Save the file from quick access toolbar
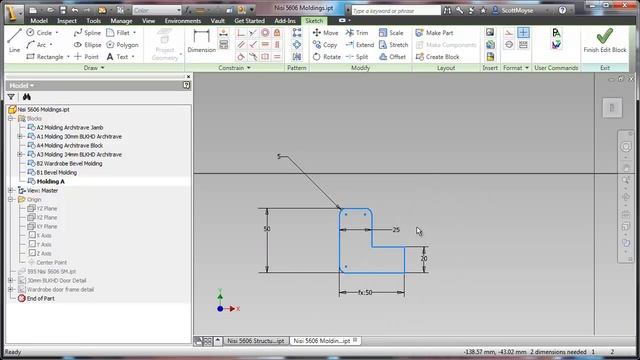The width and height of the screenshot is (640, 360). [63, 10]
